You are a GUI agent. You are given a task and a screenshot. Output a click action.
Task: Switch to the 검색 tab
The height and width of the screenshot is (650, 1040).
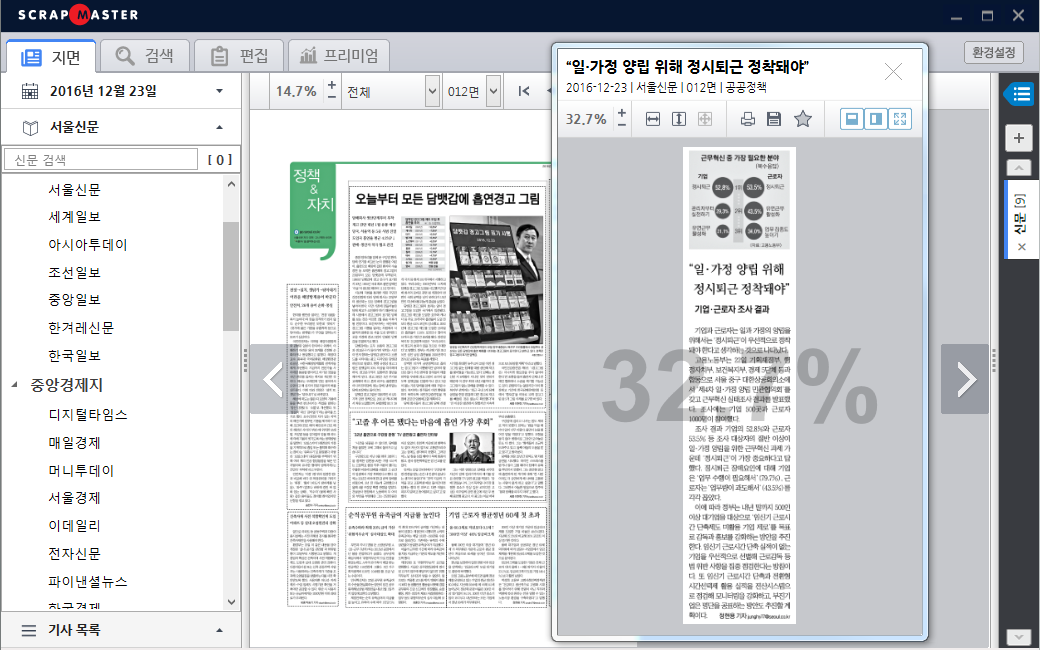(144, 55)
